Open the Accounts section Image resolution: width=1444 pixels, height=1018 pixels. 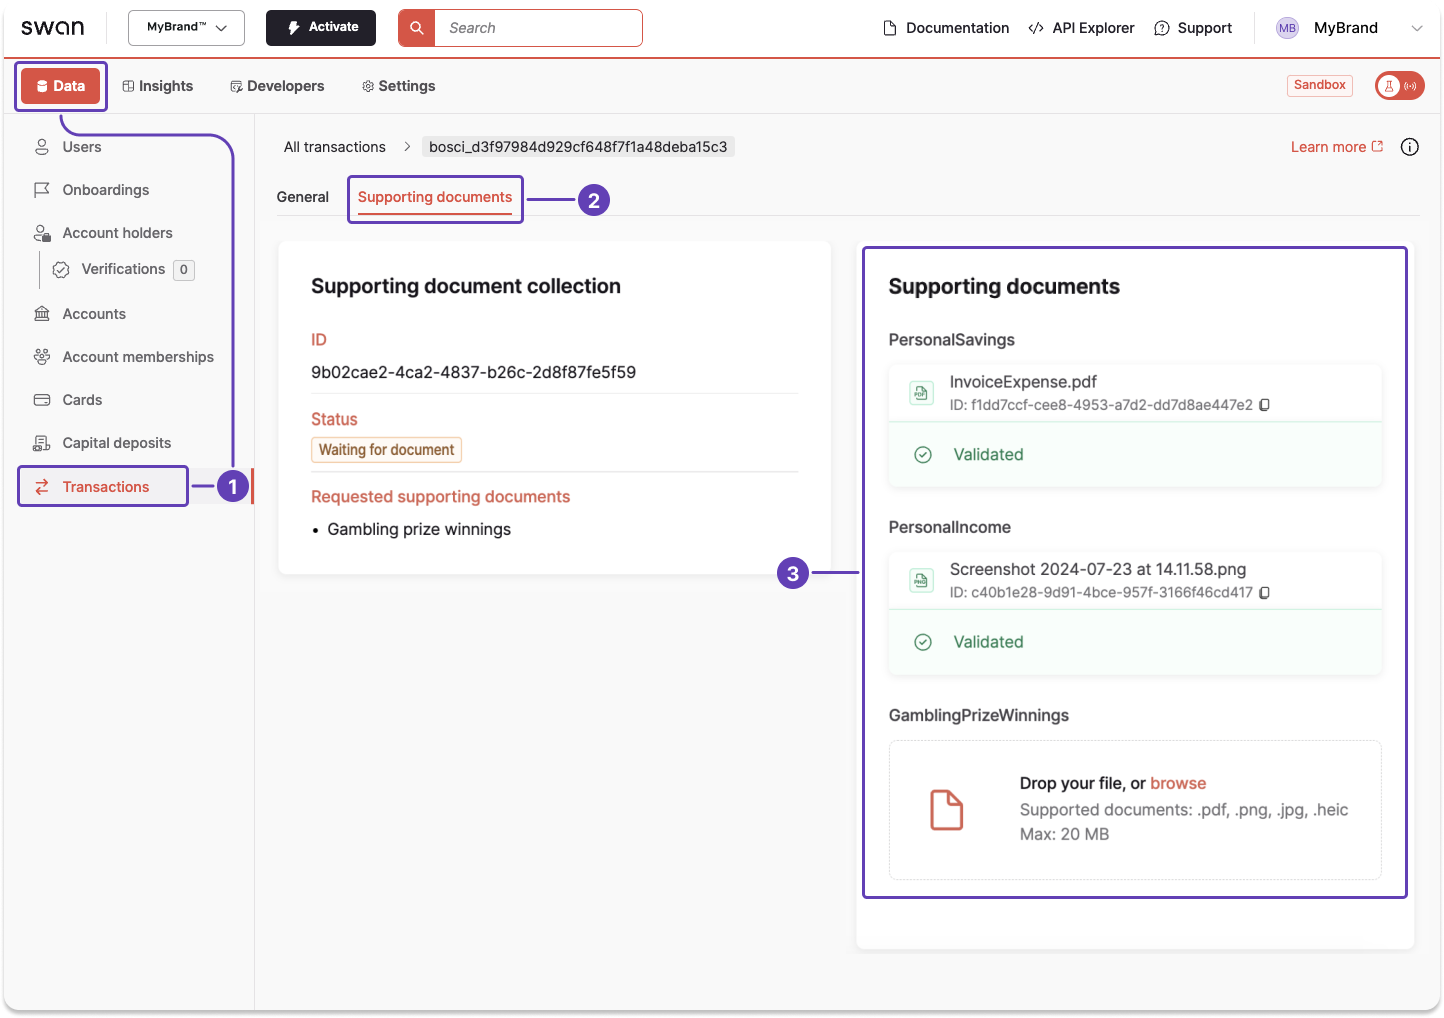(94, 313)
